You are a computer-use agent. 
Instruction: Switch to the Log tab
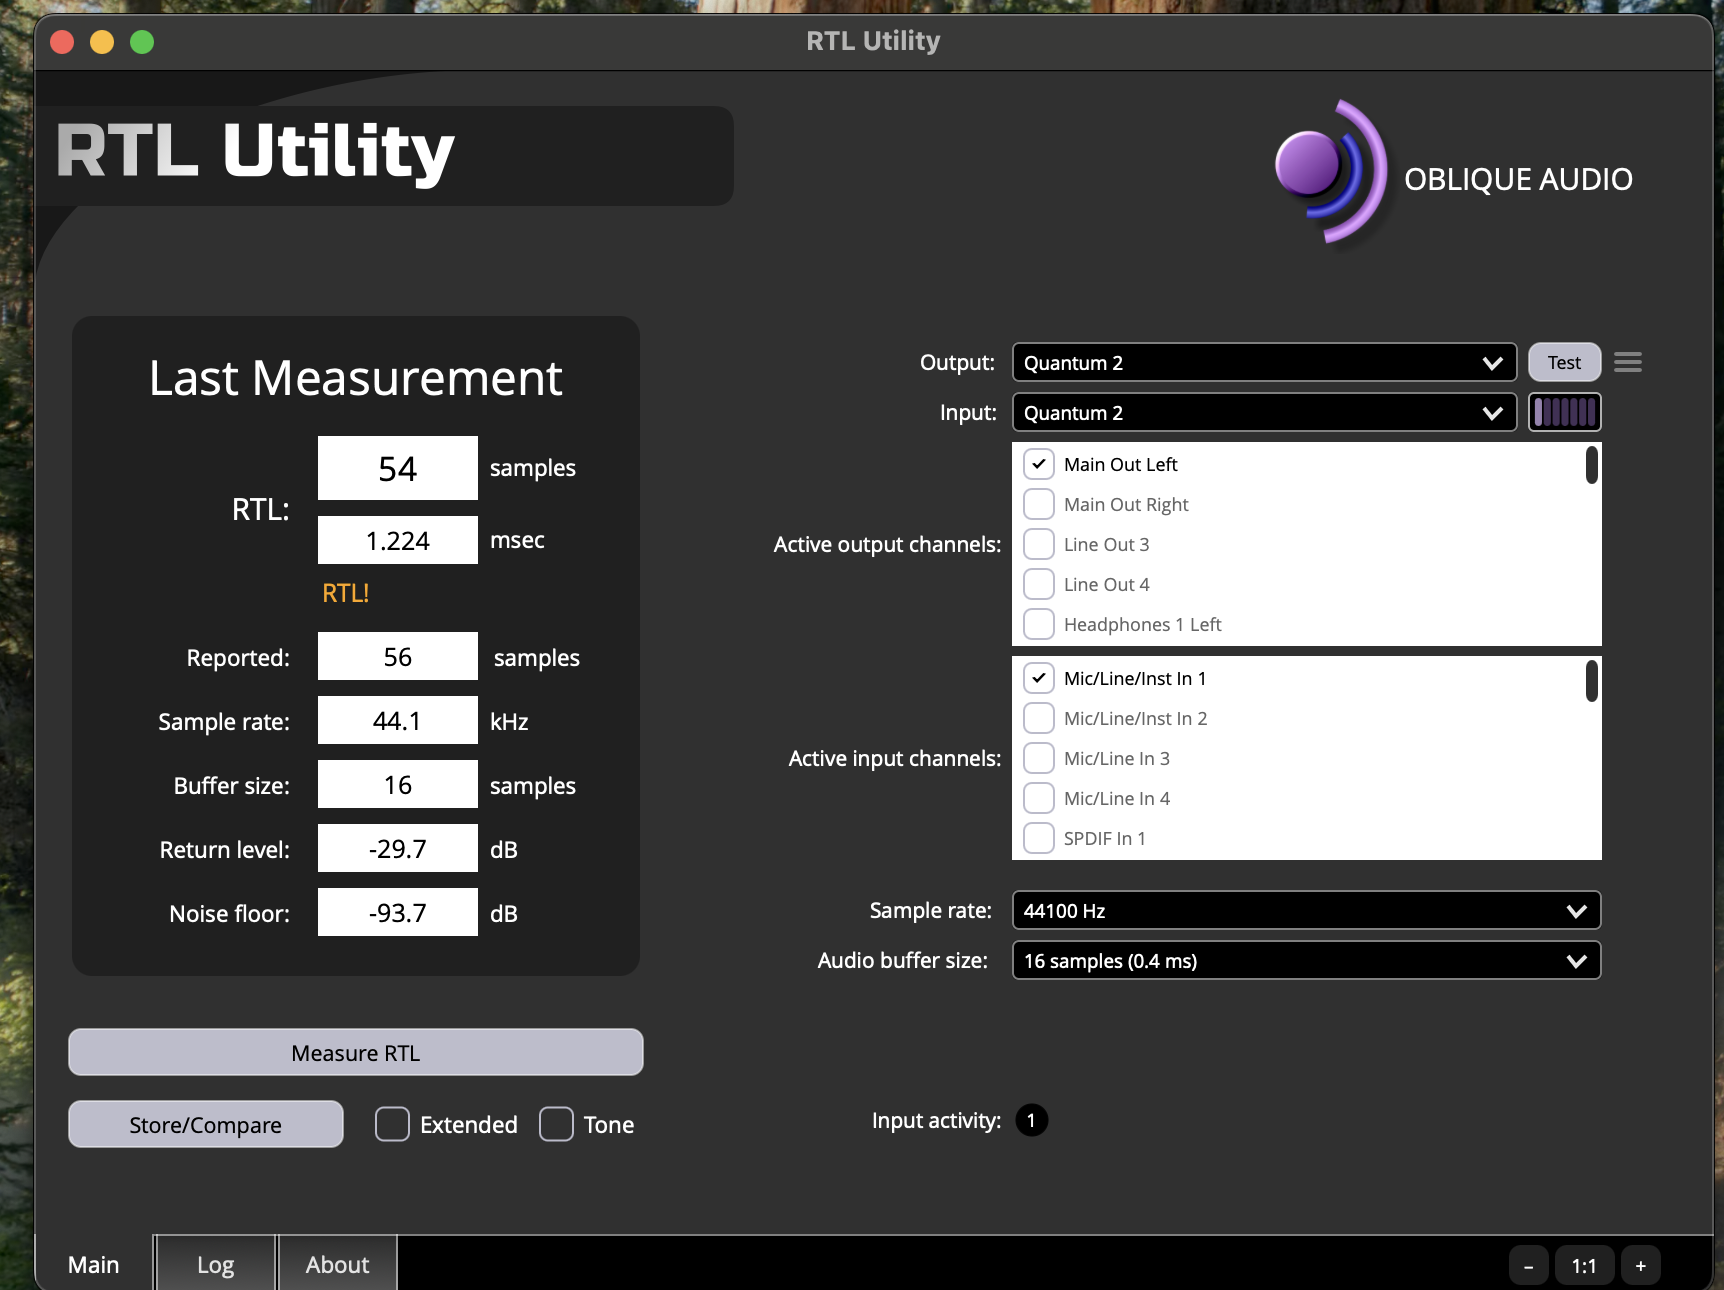(215, 1264)
